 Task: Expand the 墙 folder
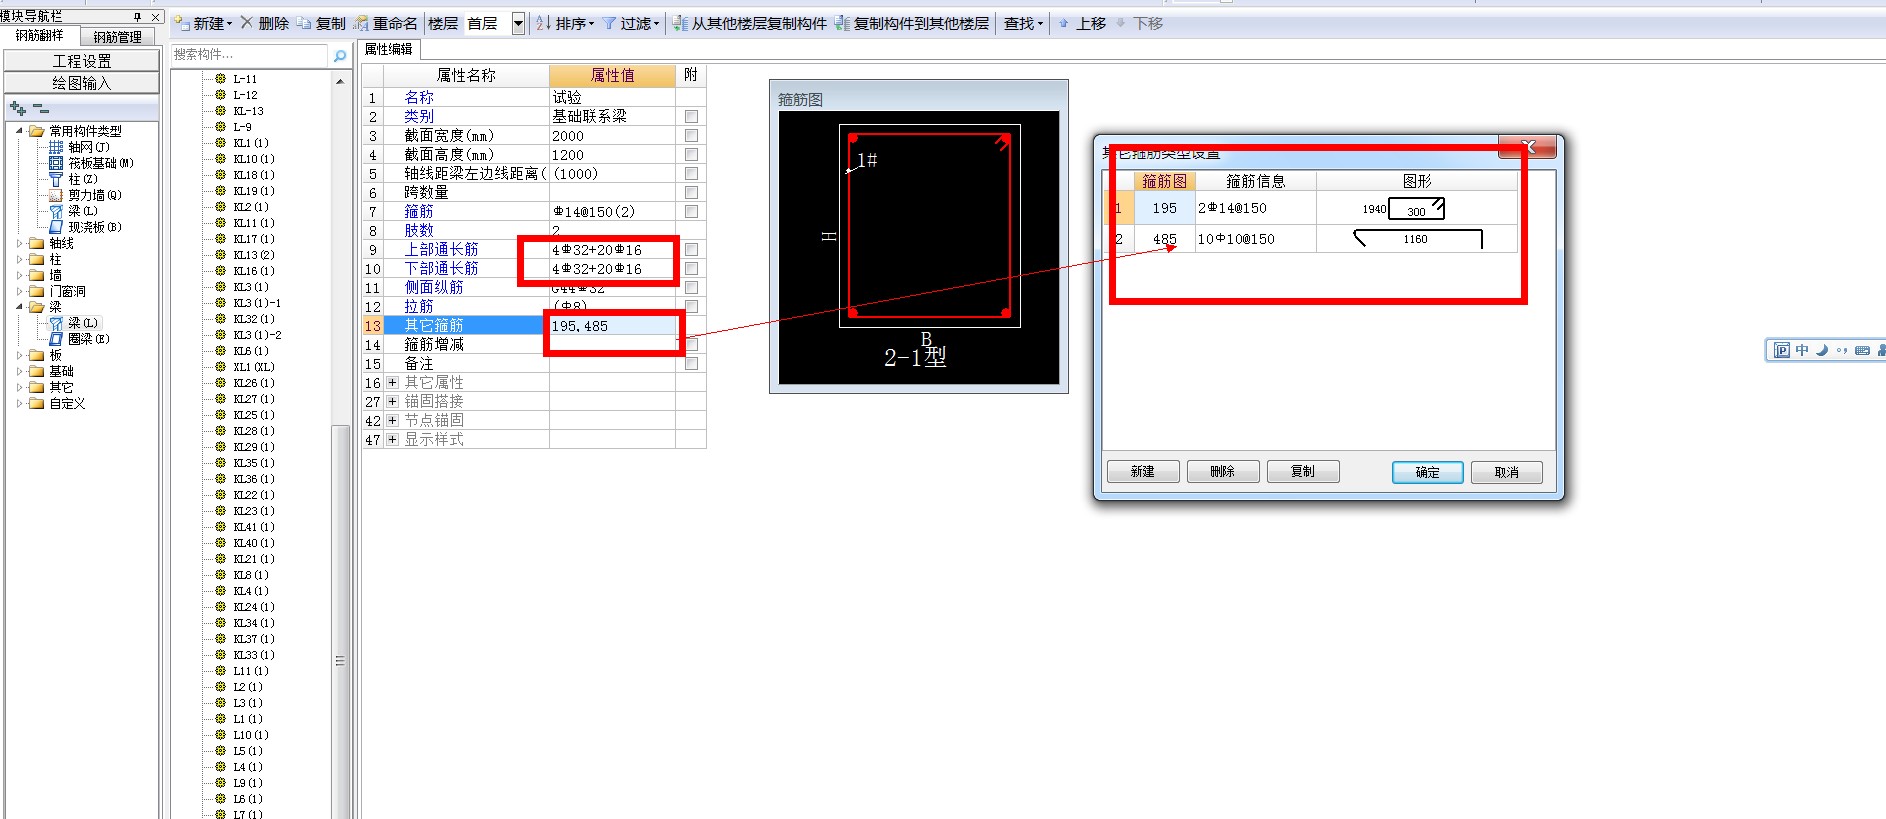[x=19, y=275]
